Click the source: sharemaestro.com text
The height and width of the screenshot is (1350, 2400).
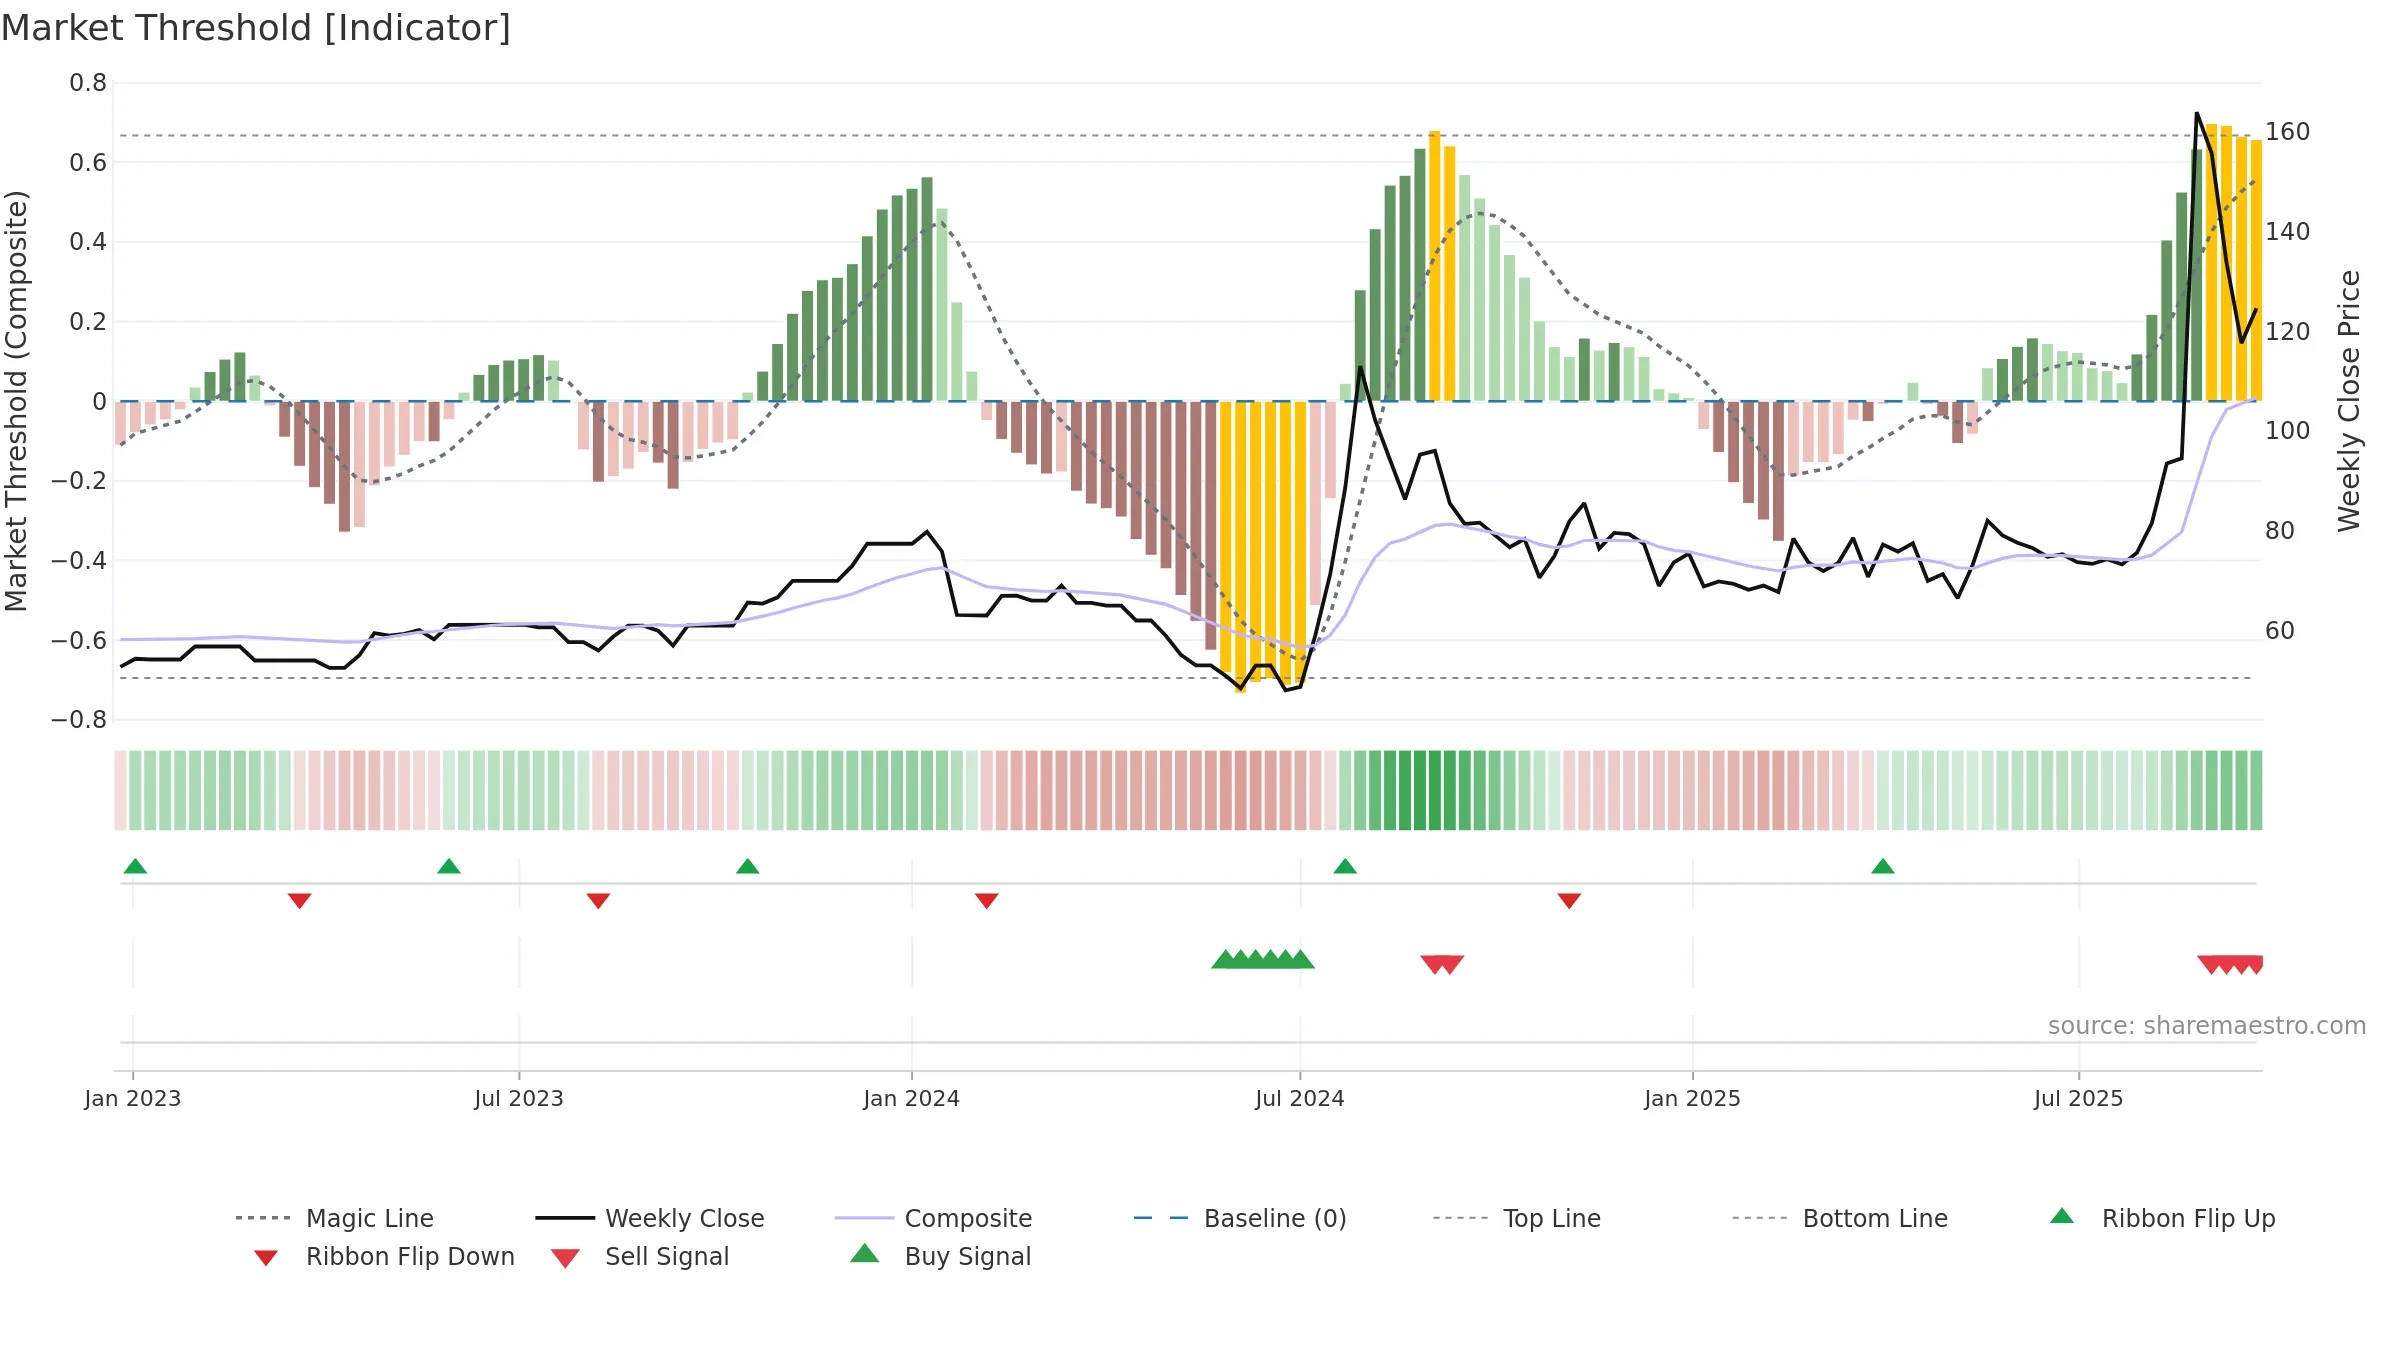click(2207, 1026)
